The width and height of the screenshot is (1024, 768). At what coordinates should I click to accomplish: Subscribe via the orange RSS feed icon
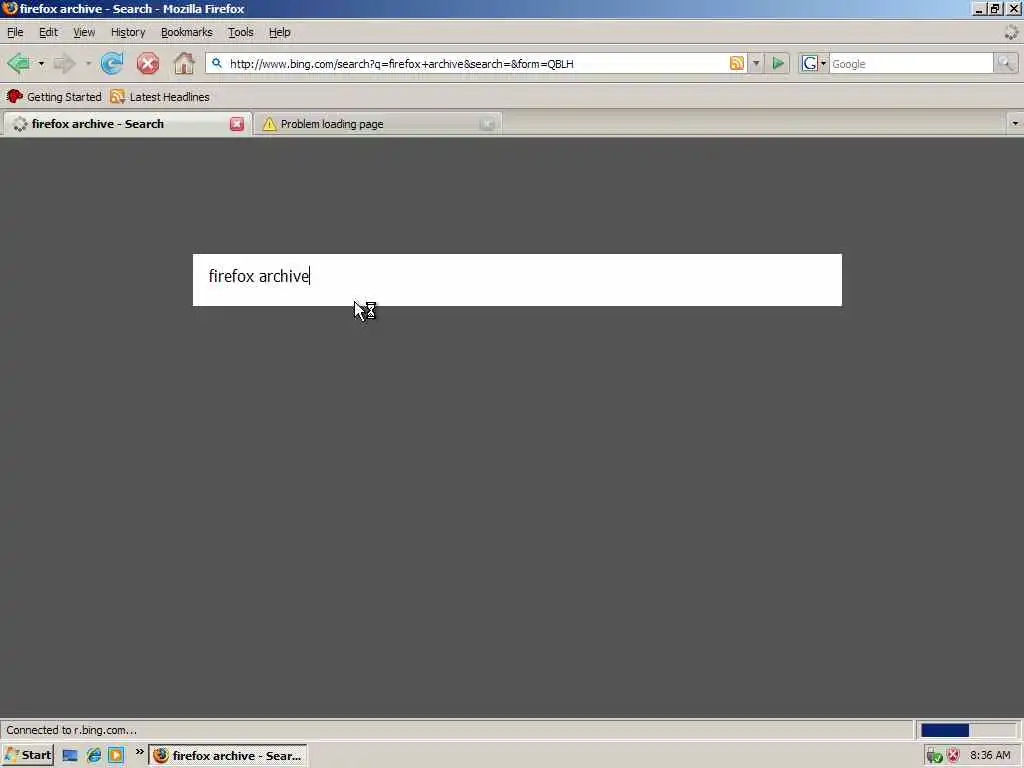[737, 63]
